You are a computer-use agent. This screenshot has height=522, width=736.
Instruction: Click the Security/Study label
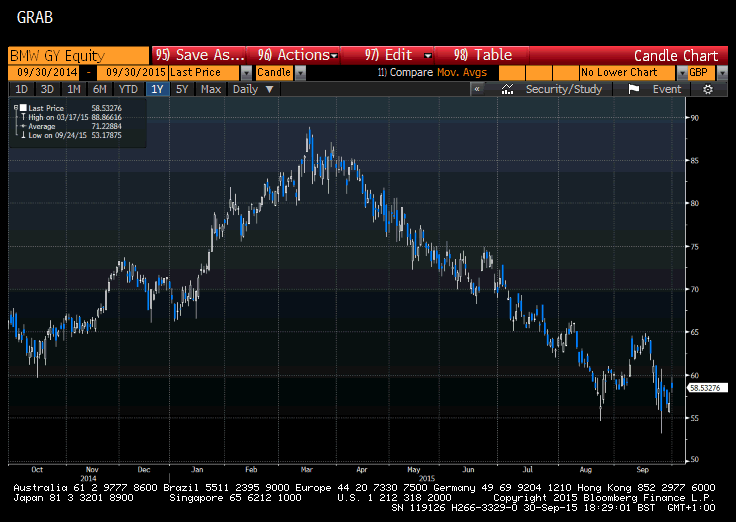(564, 89)
